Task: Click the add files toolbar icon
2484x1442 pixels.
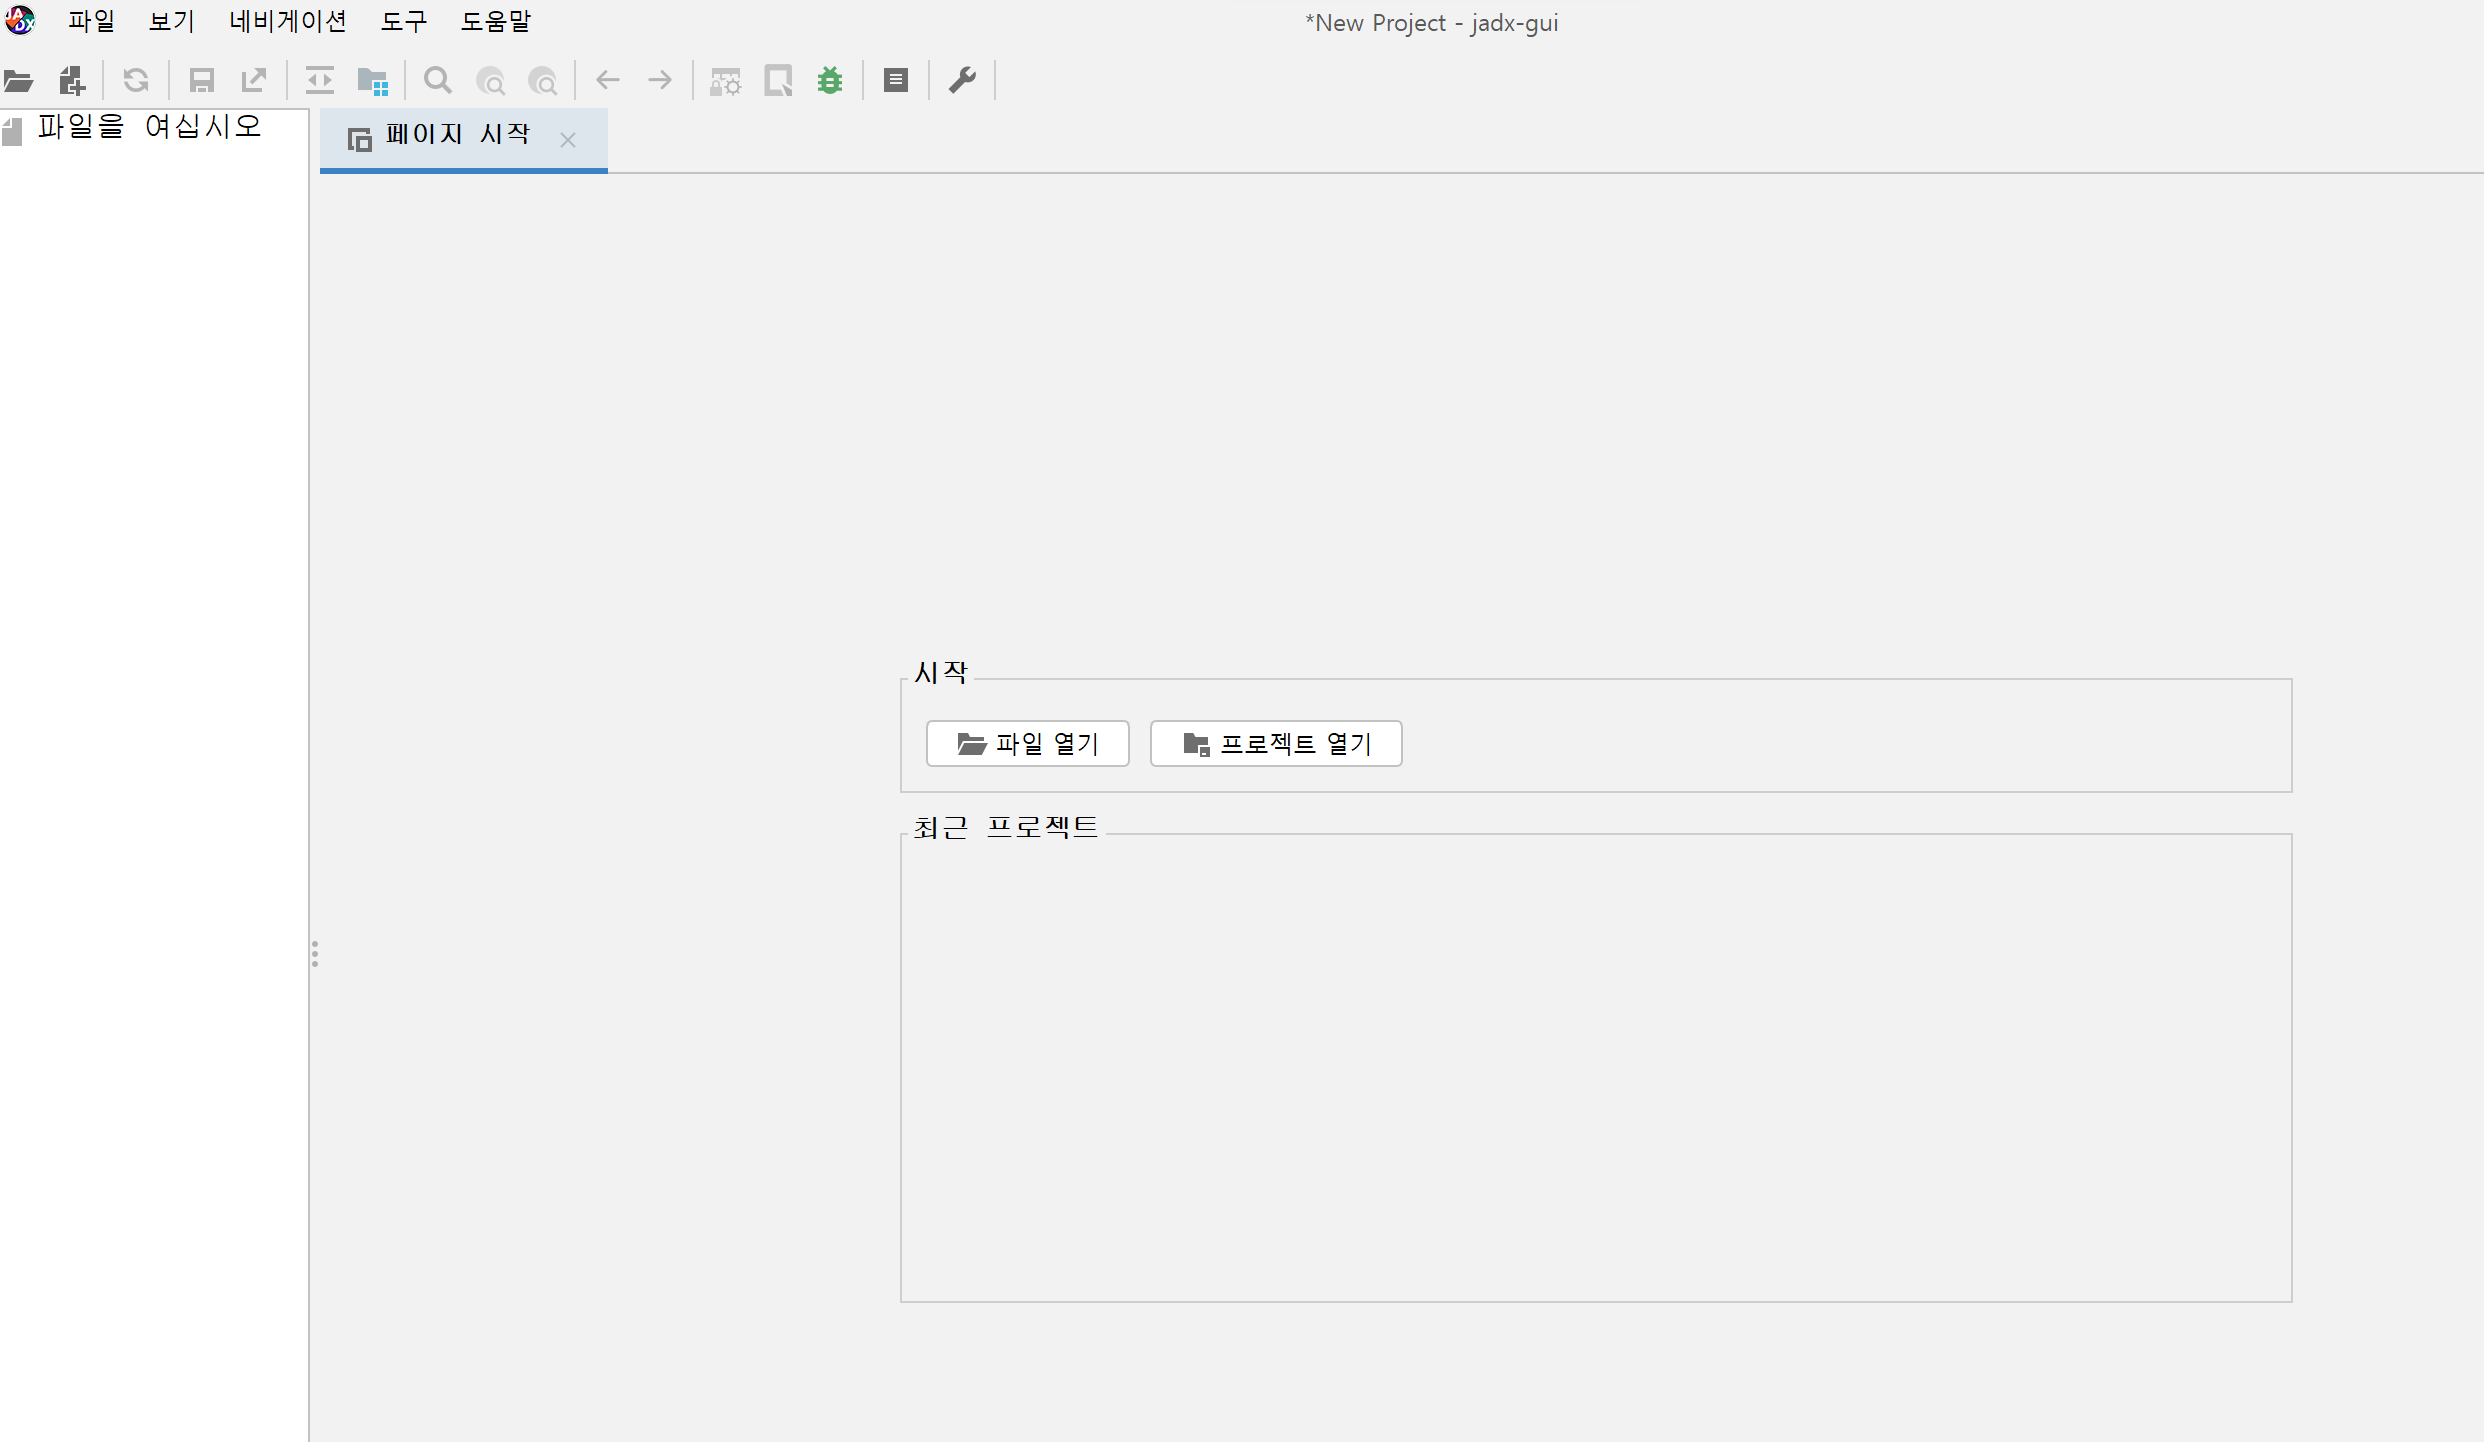Action: 72,80
